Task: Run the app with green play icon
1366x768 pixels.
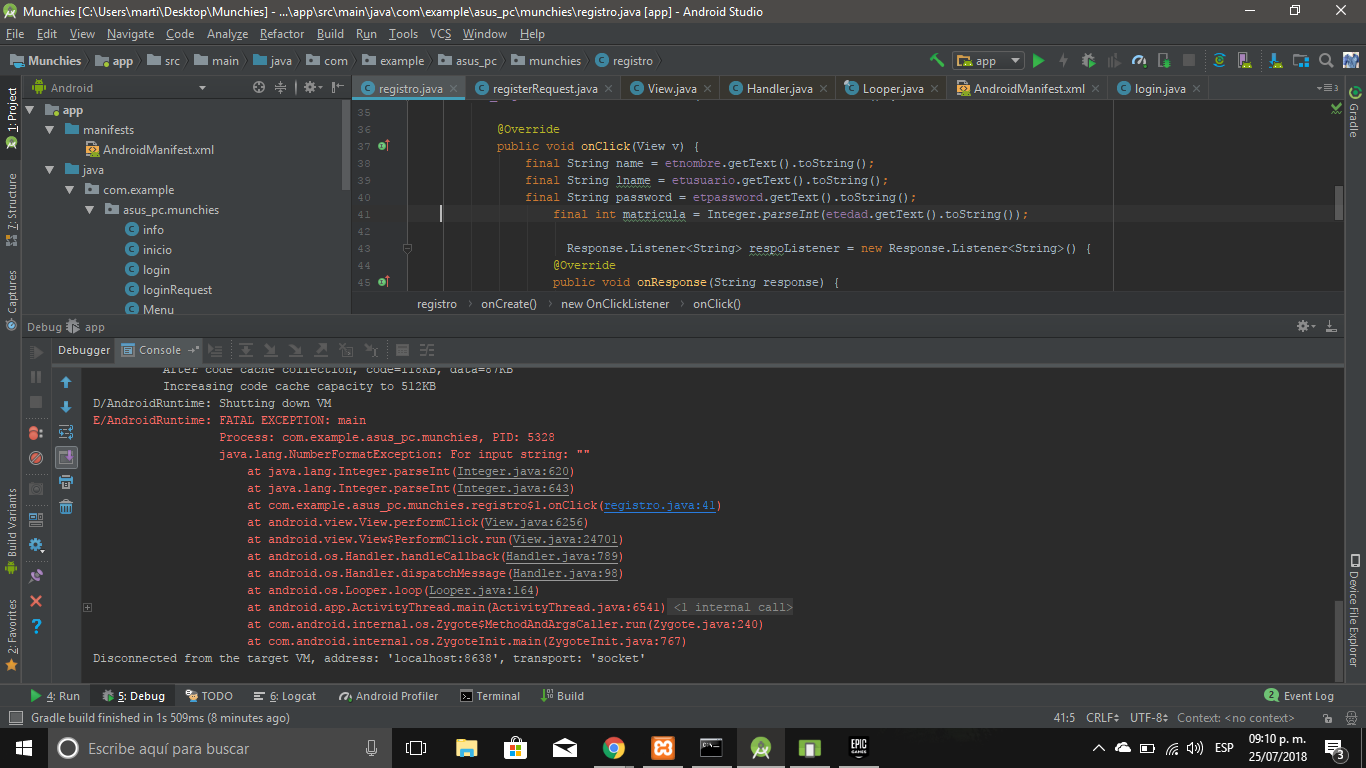Action: click(1038, 60)
